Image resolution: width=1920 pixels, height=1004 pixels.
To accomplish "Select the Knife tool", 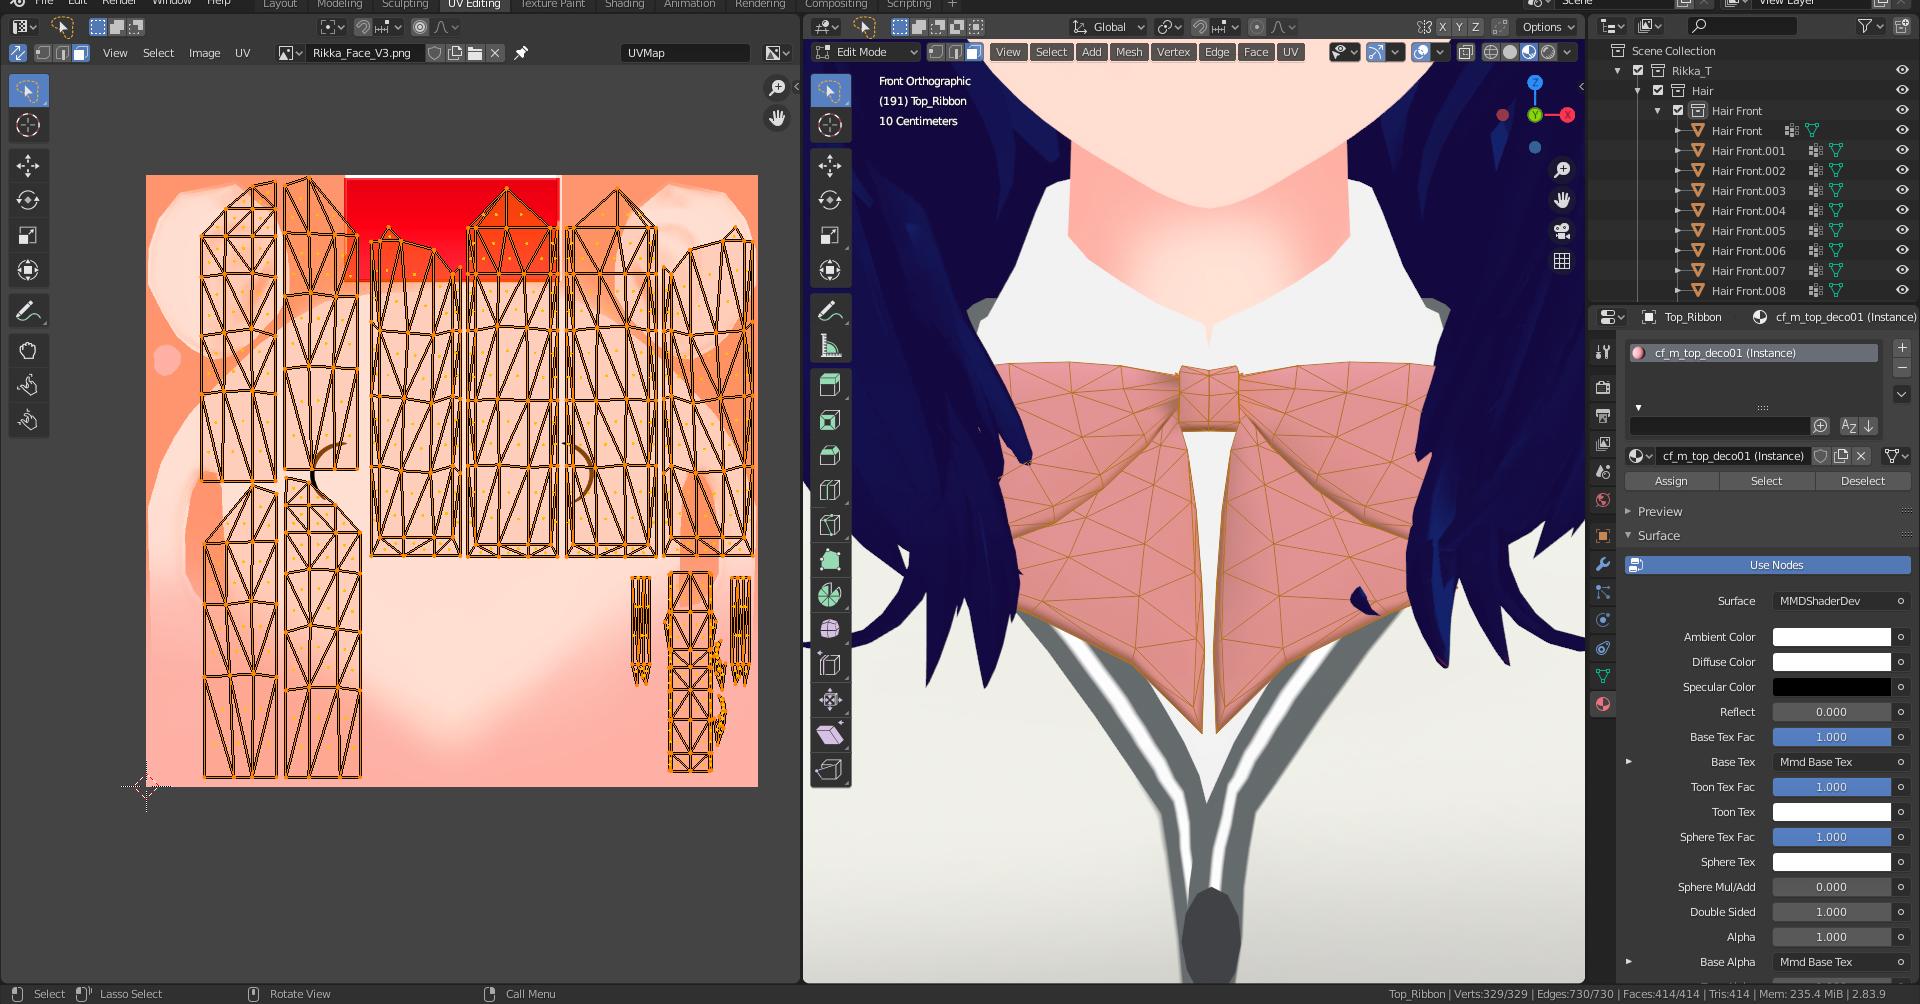I will click(830, 526).
